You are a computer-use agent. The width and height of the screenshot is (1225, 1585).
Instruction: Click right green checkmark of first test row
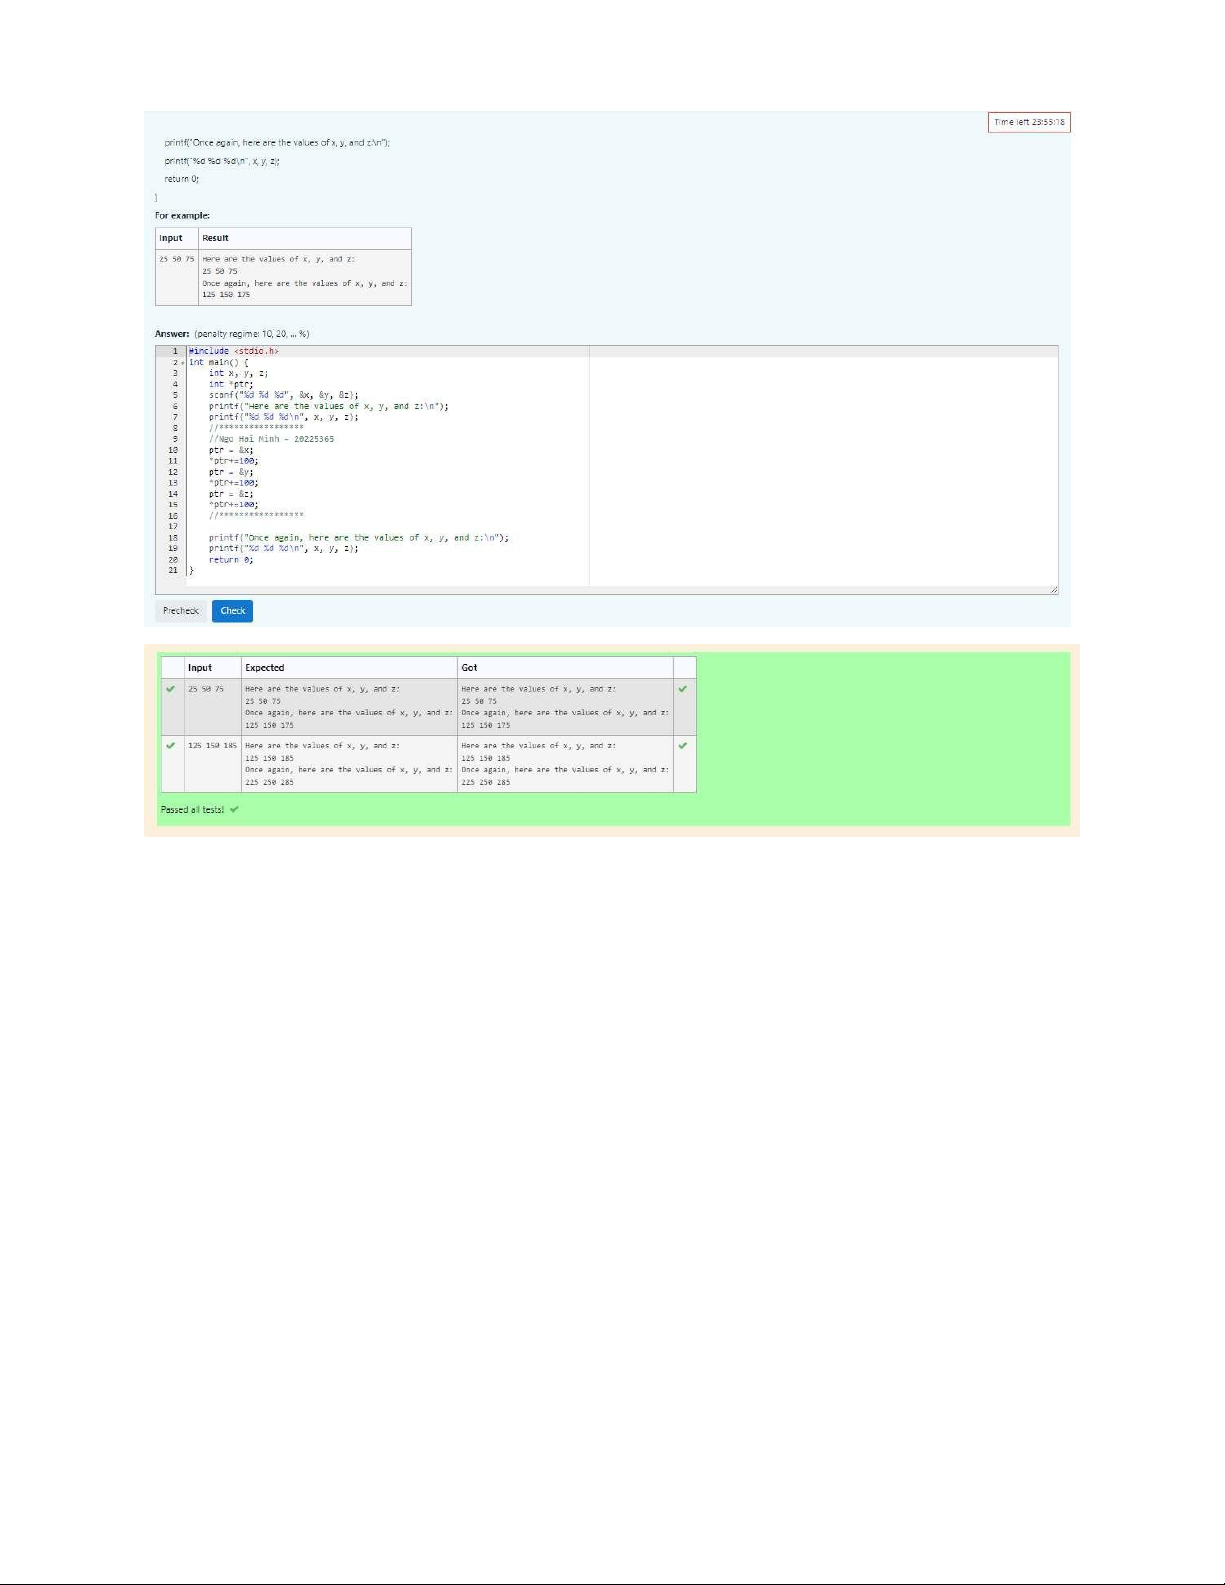click(683, 689)
